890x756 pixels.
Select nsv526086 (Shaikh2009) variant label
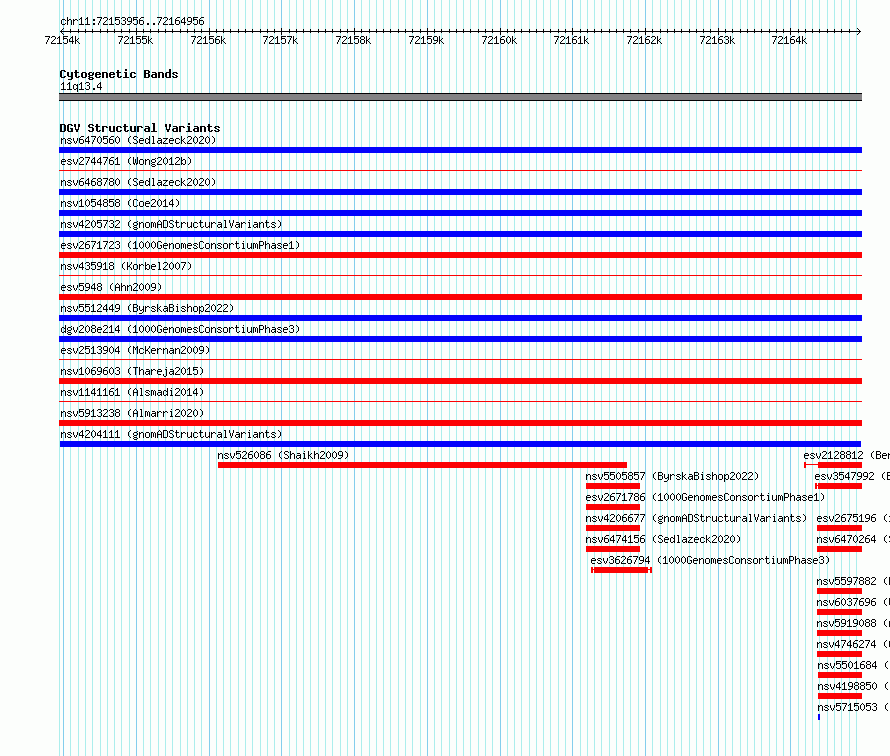(283, 455)
